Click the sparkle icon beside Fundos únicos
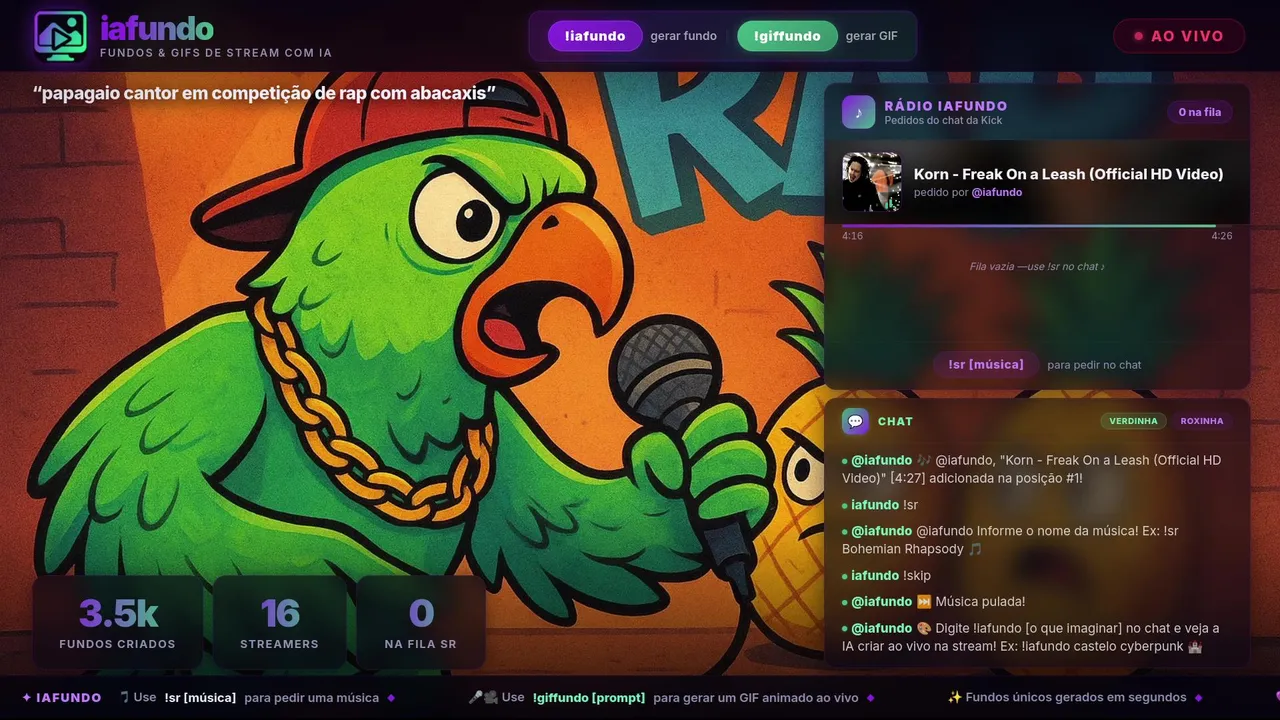 (954, 697)
